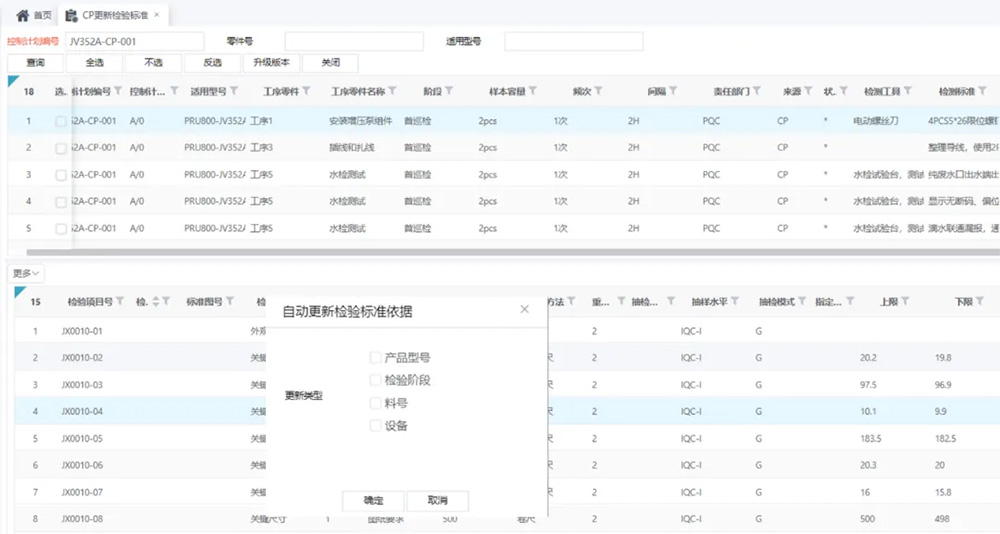Viewport: 1000px width, 534px height.
Task: Expand the 更多 dropdown
Action: (27, 273)
